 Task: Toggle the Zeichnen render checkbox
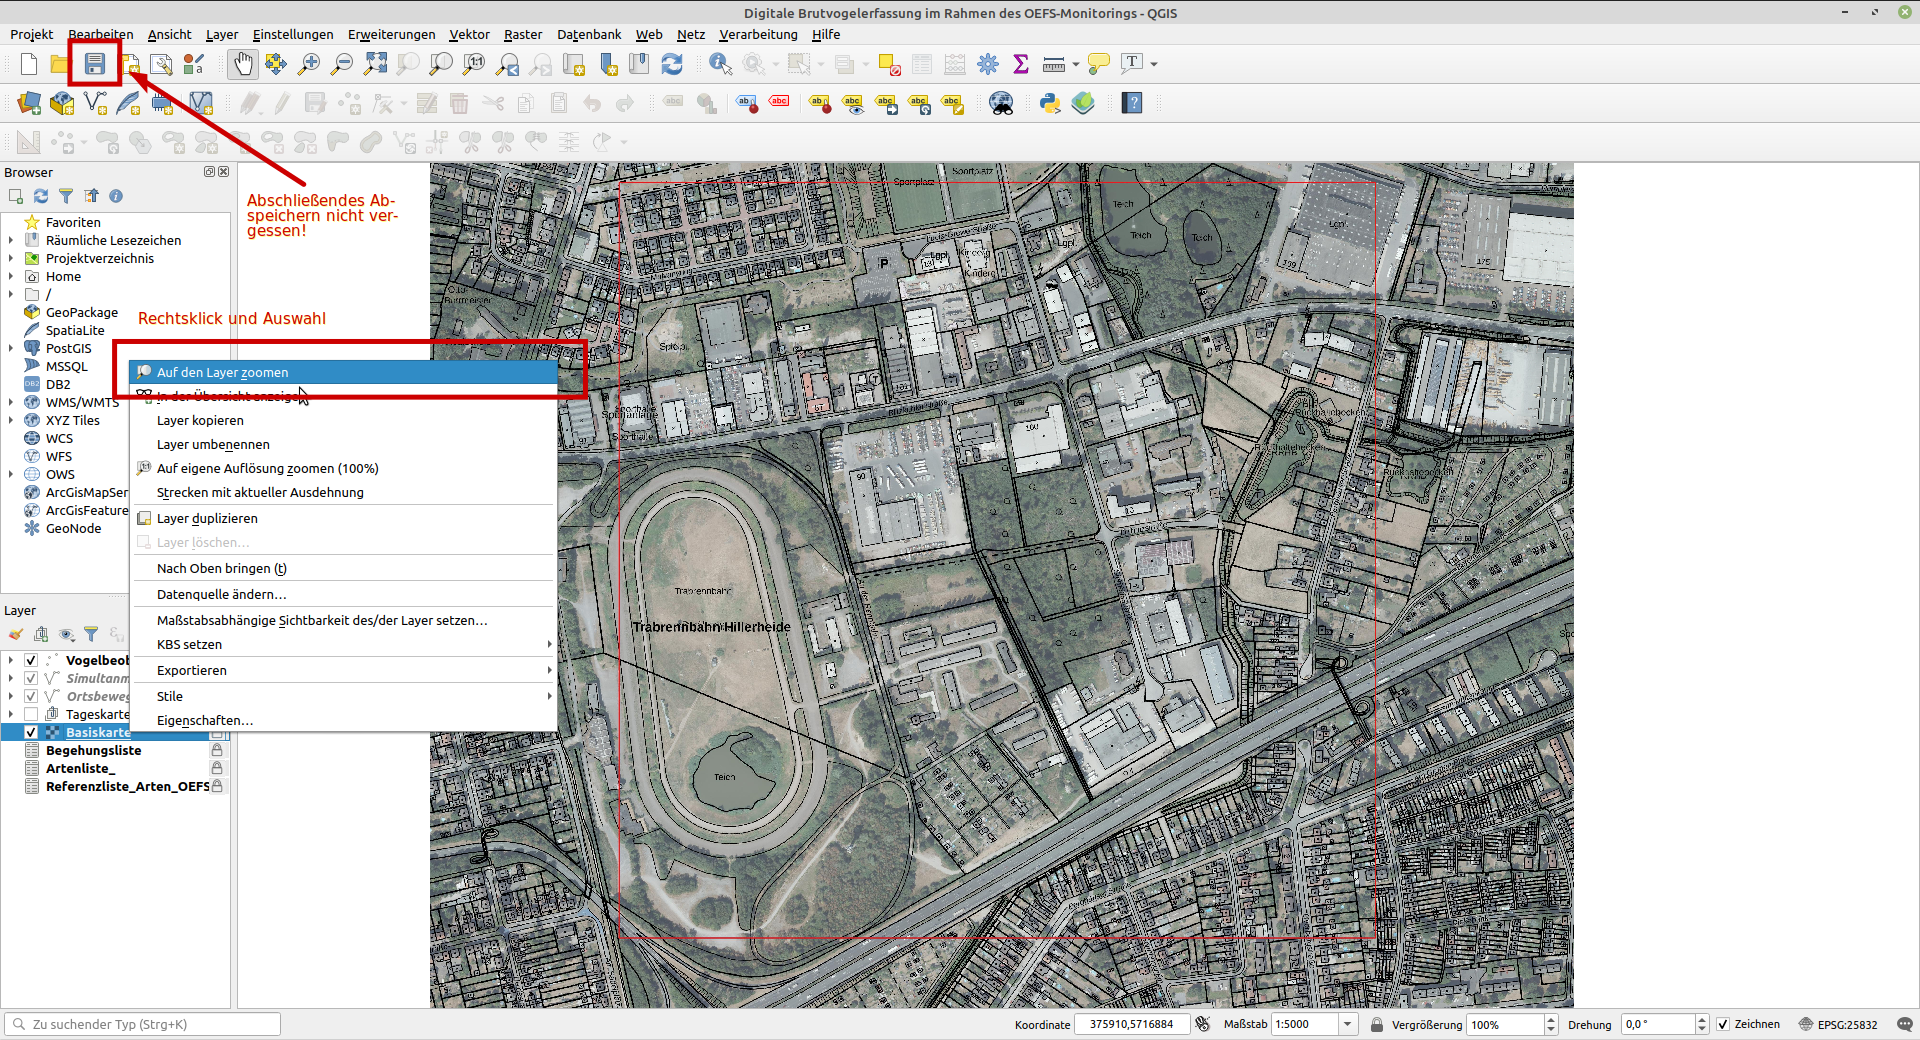click(1723, 1024)
